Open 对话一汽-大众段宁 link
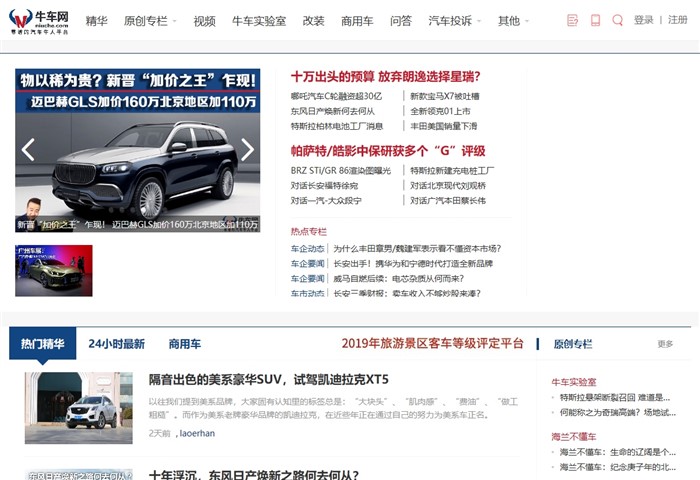The height and width of the screenshot is (480, 700). click(326, 201)
